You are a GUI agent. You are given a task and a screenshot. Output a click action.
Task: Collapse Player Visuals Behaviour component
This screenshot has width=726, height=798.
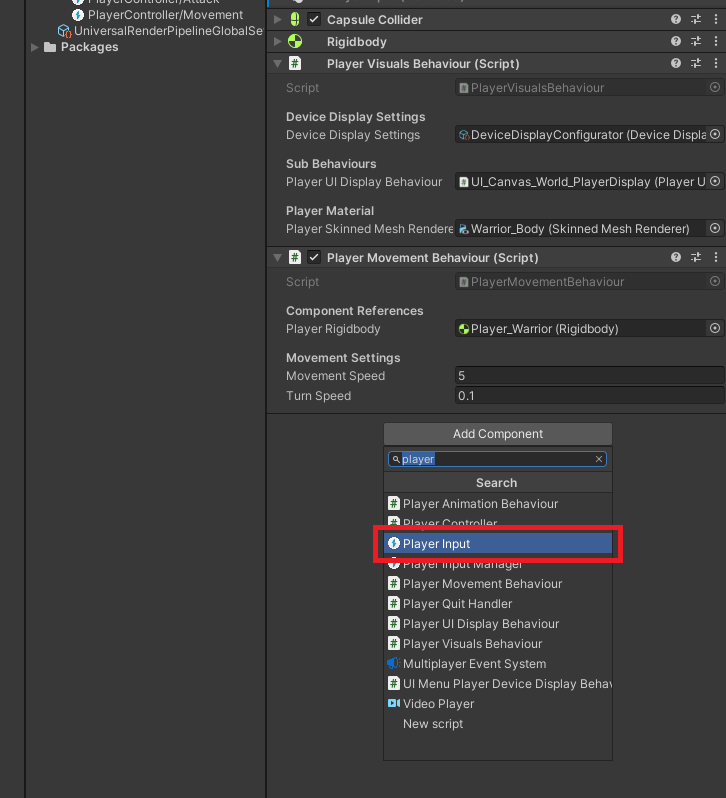coord(277,64)
